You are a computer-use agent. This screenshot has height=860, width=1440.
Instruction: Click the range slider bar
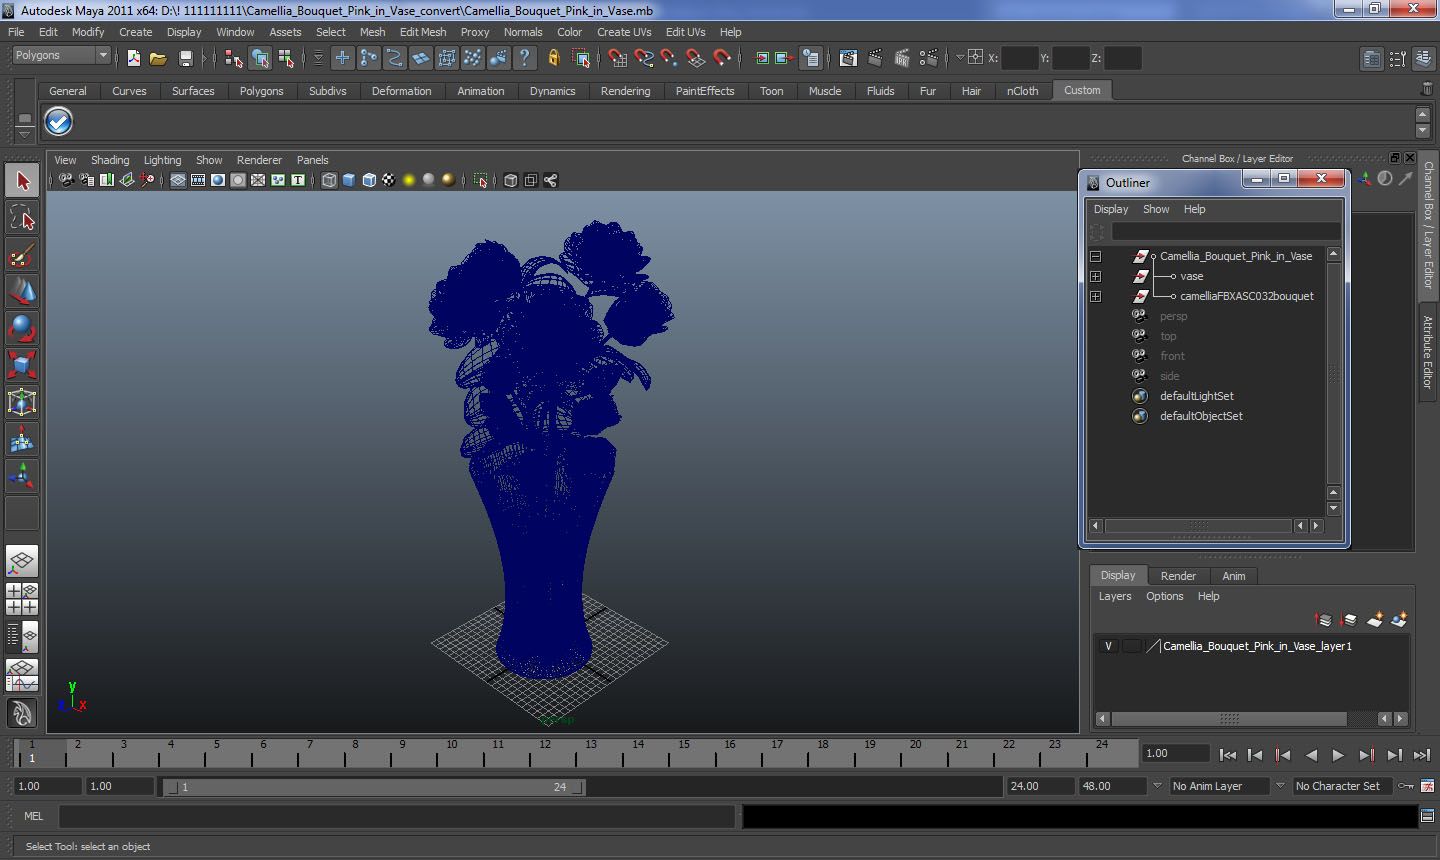coord(373,787)
